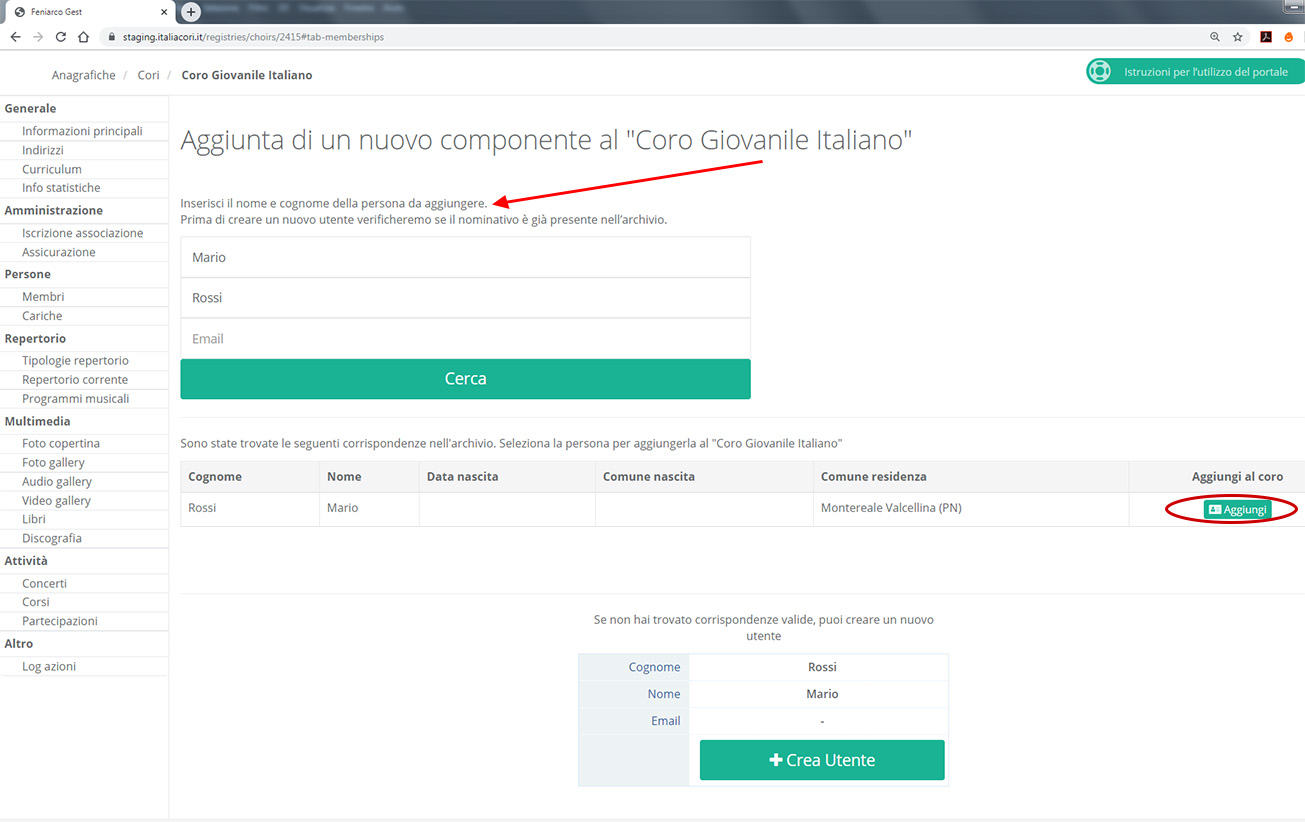This screenshot has height=822, width=1305.
Task: Select Informazioni principali in sidebar
Action: tap(82, 131)
